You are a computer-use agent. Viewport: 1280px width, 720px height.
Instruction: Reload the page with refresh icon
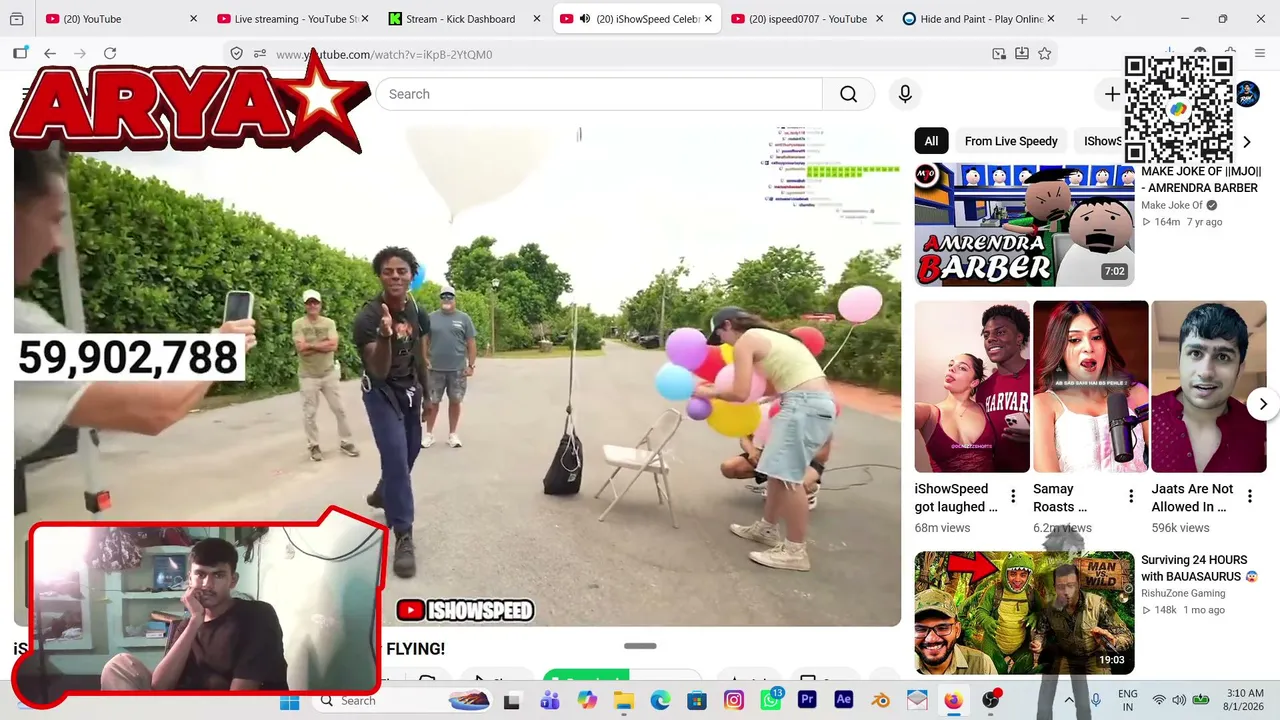coord(110,54)
